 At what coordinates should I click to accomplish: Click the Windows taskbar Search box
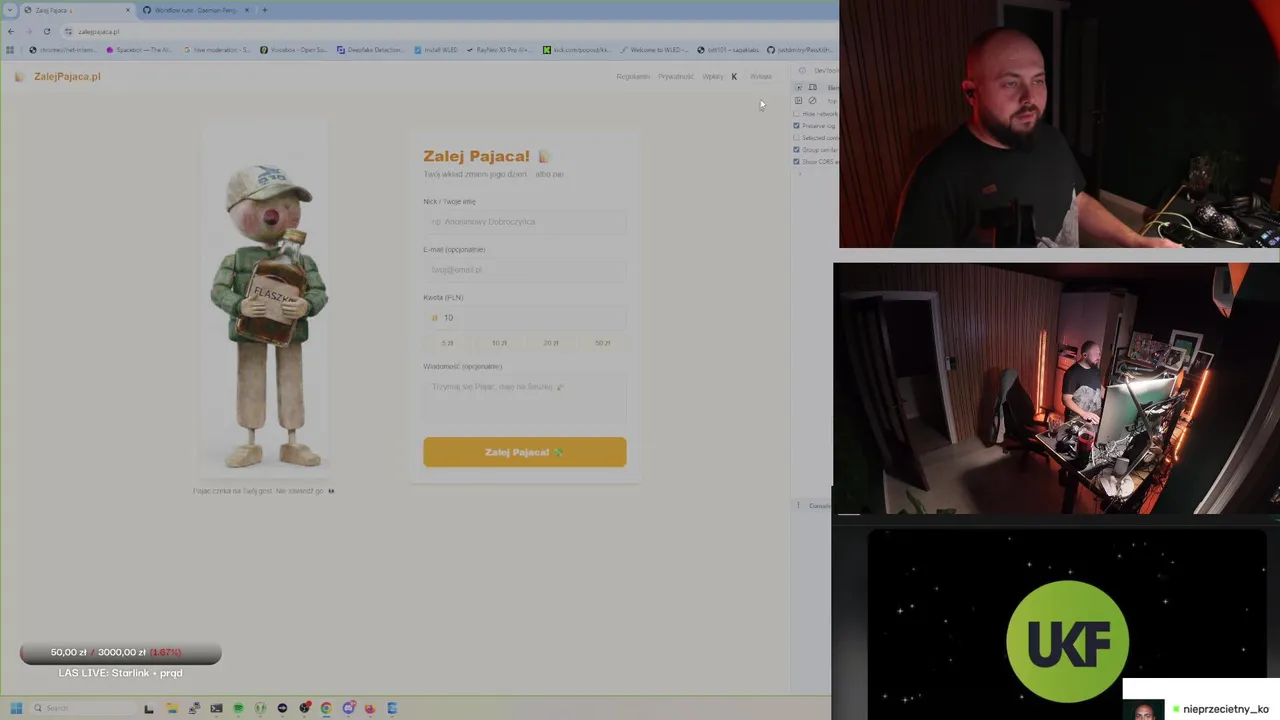(x=82, y=708)
